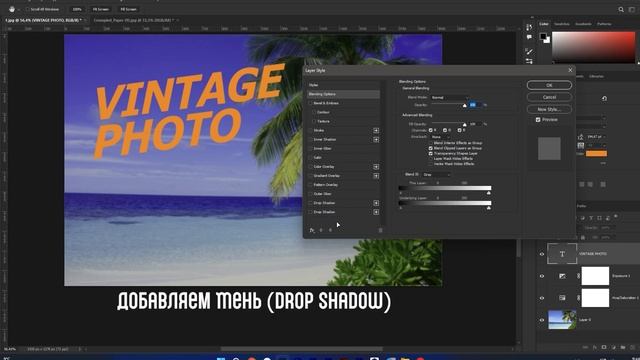640x360 pixels.
Task: Click the reset arrow icon in Properties panel
Action: tap(604, 98)
